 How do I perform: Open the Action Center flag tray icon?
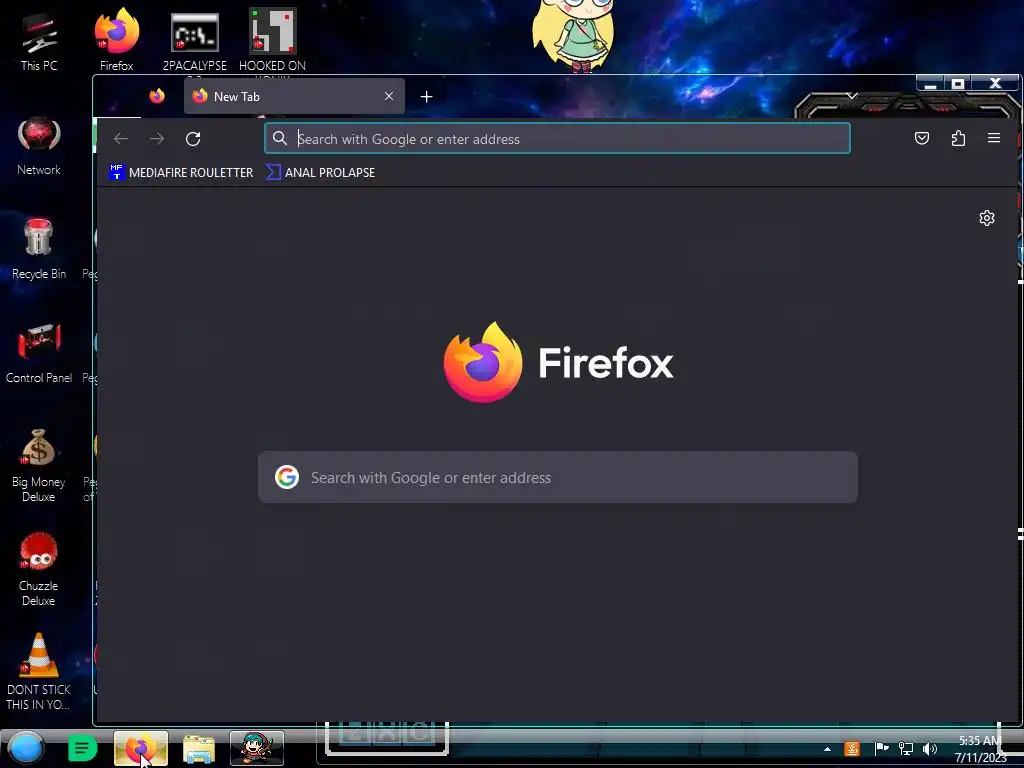[881, 748]
